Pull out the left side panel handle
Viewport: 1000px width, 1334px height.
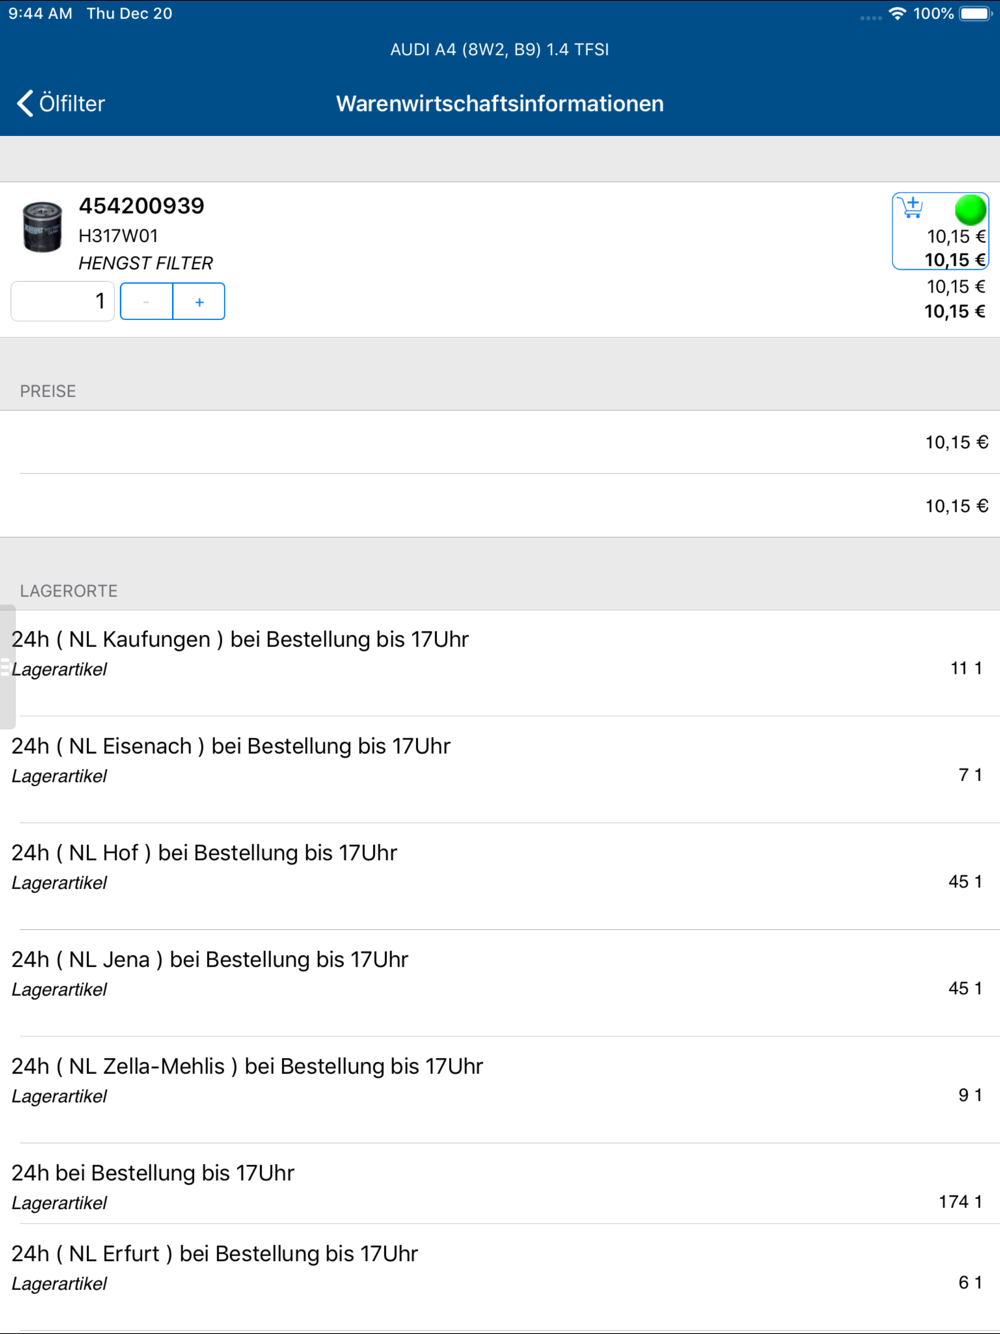[x=7, y=667]
